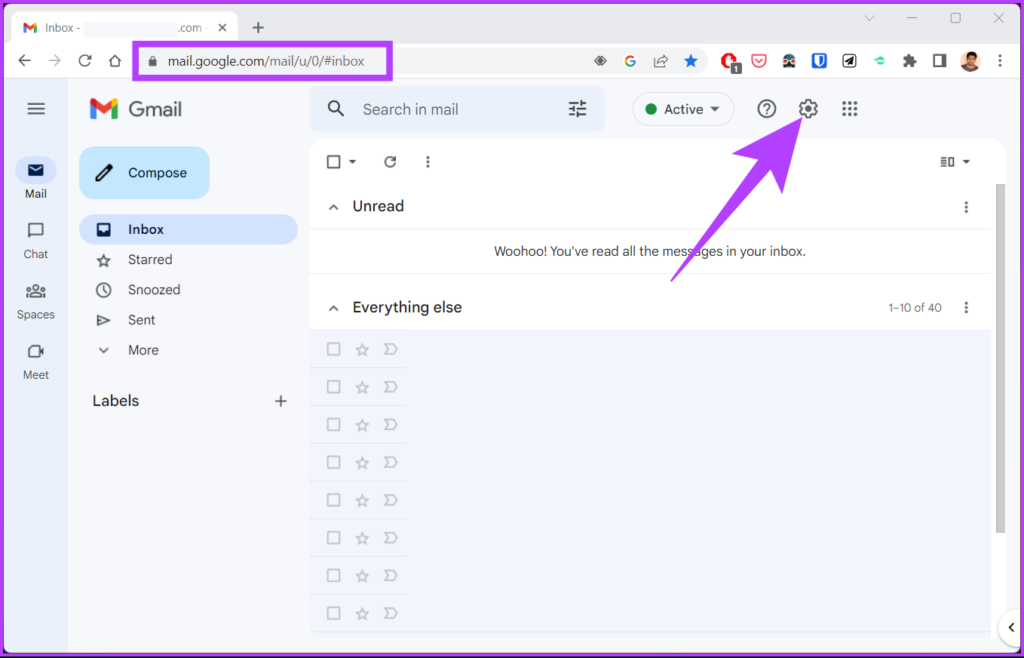
Task: Open Meet in the sidebar
Action: click(35, 362)
